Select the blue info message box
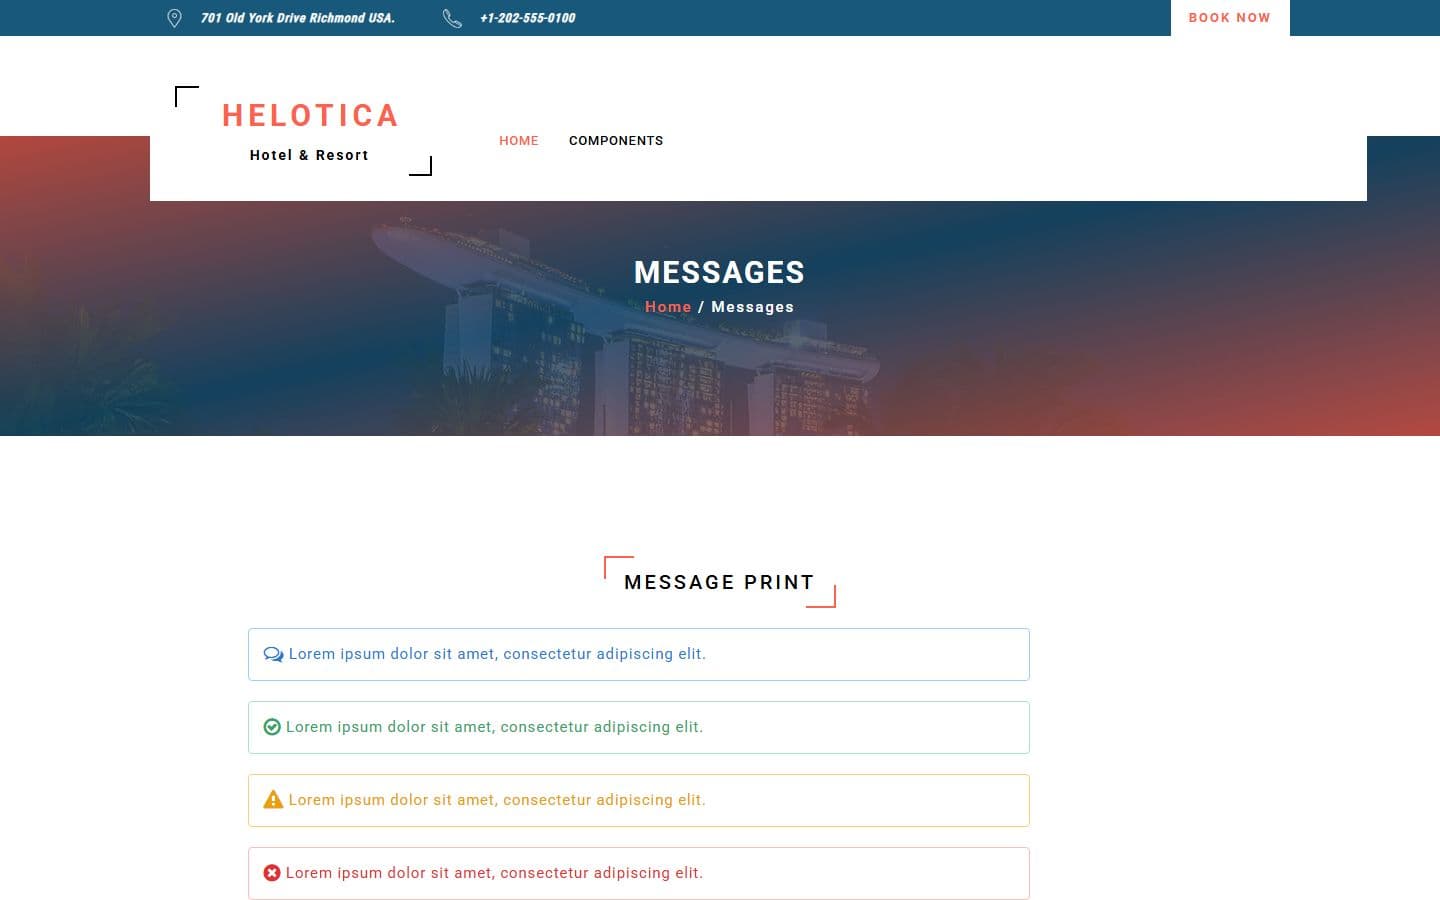The height and width of the screenshot is (900, 1440). click(x=639, y=654)
